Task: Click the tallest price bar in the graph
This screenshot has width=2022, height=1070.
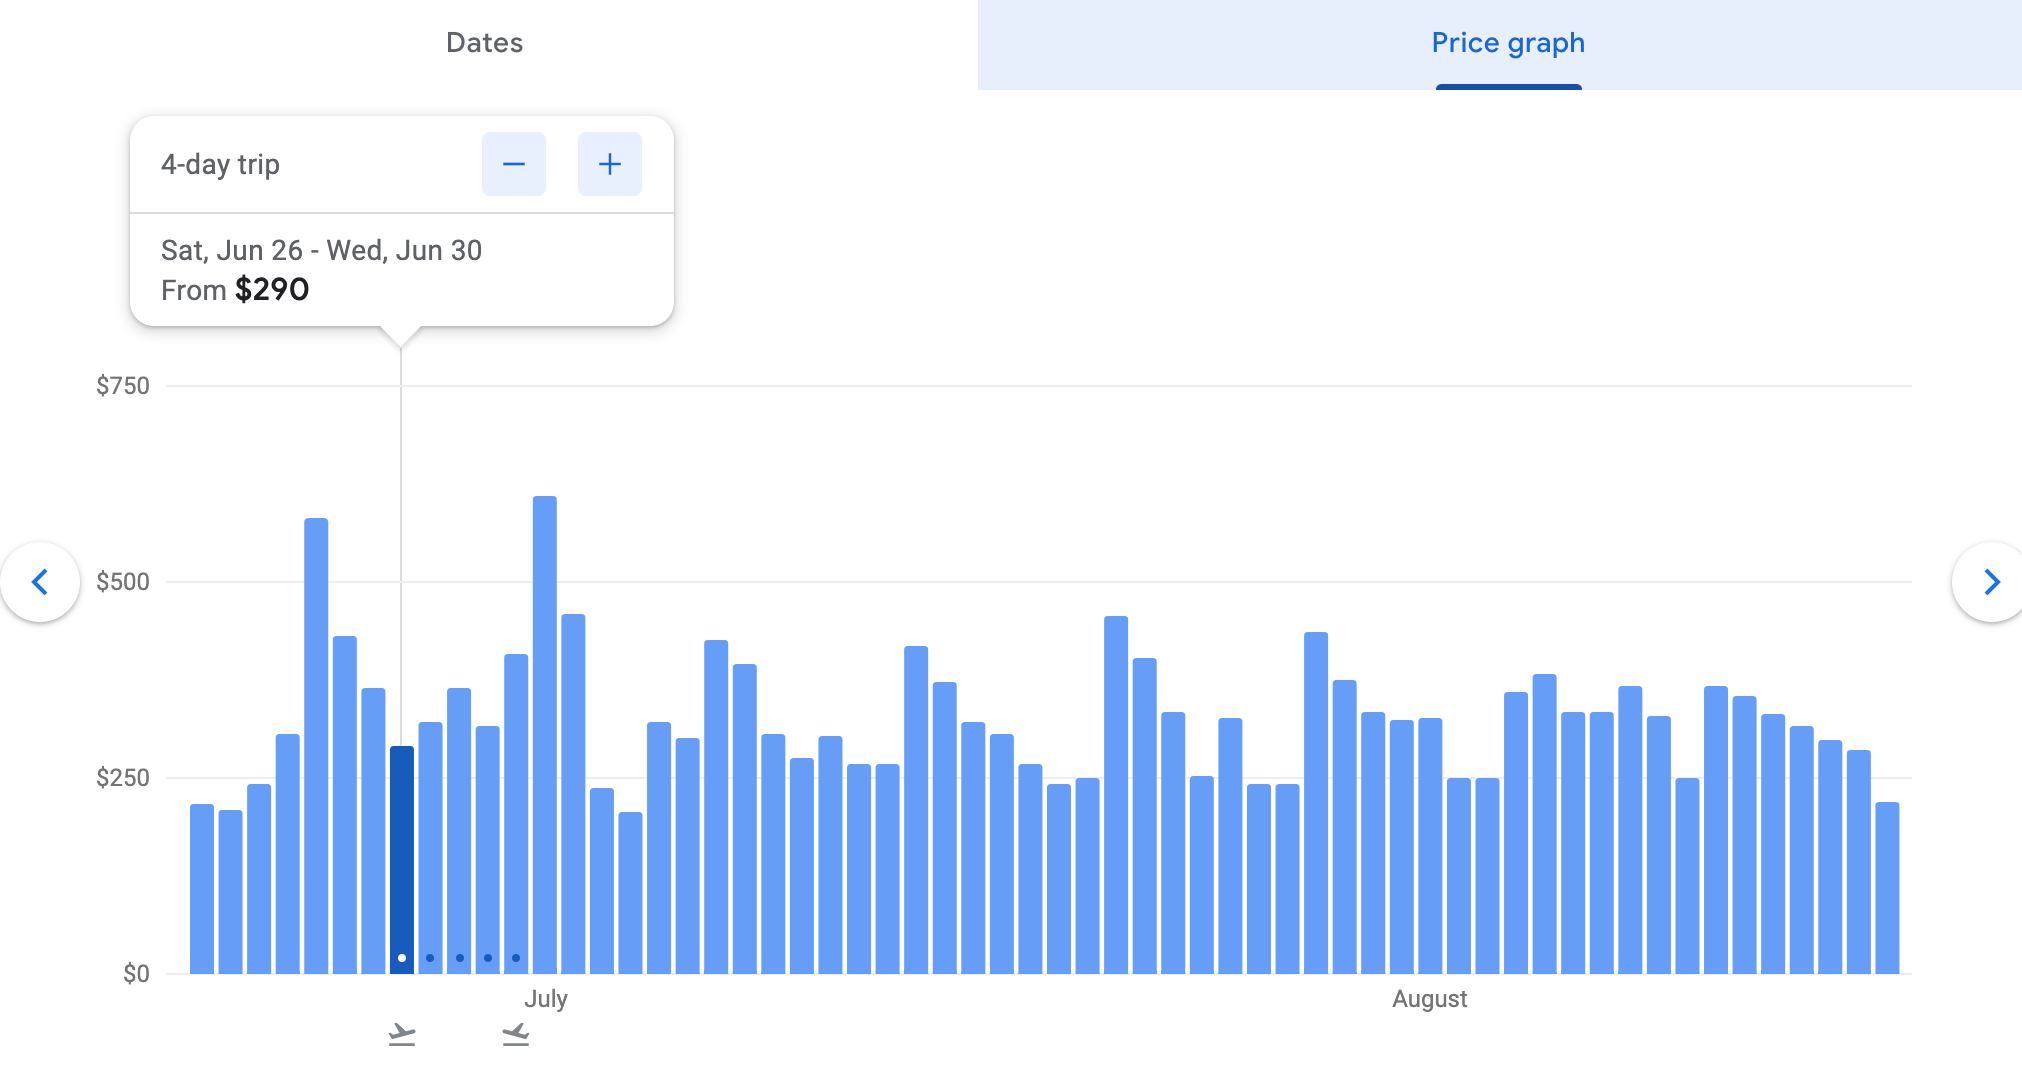Action: pos(545,735)
